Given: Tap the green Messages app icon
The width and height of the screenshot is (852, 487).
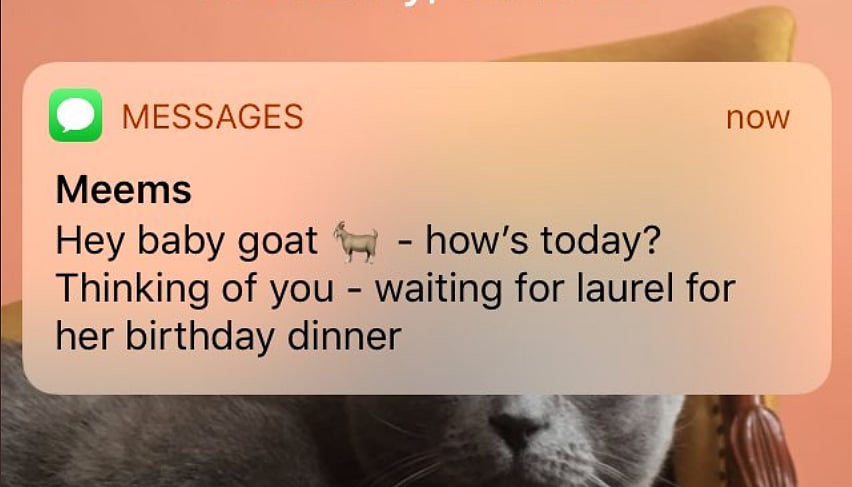Looking at the screenshot, I should 76,115.
